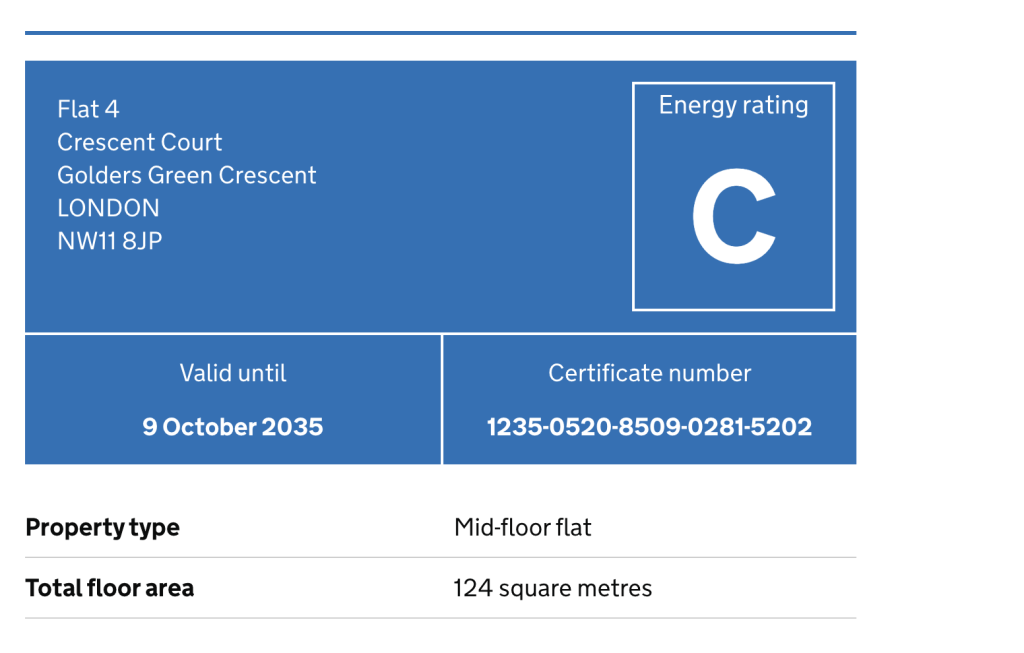Click the white-bordered energy rating box
This screenshot has height=653, width=1024.
(x=733, y=196)
